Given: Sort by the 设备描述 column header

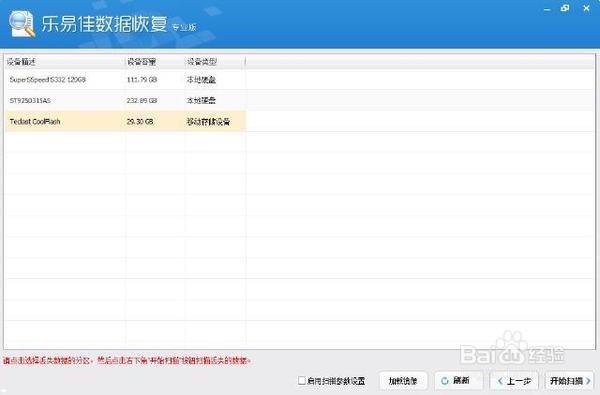Looking at the screenshot, I should pyautogui.click(x=64, y=62).
